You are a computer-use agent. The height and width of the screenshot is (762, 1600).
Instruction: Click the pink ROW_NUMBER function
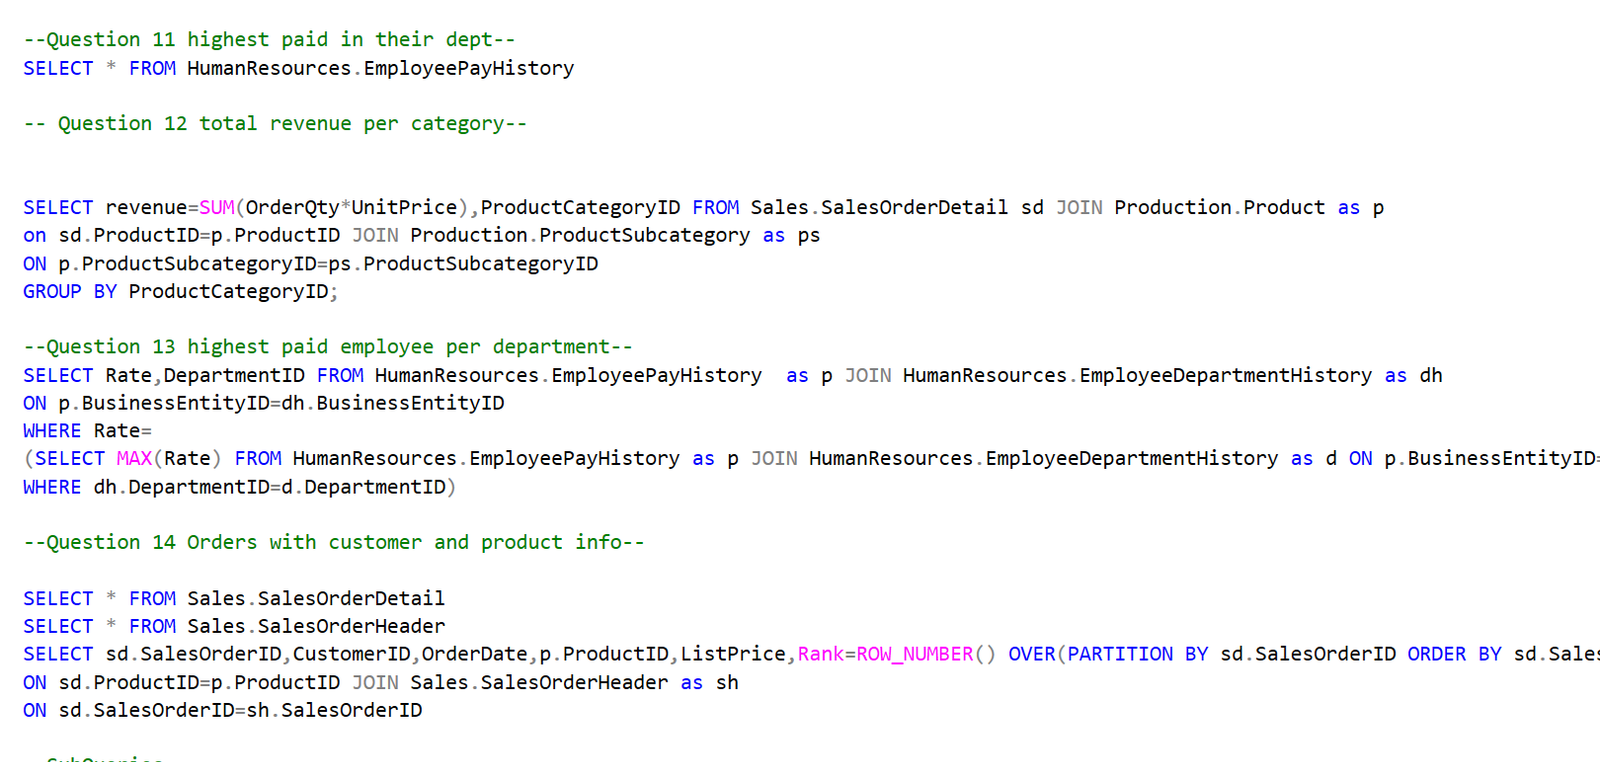point(914,655)
